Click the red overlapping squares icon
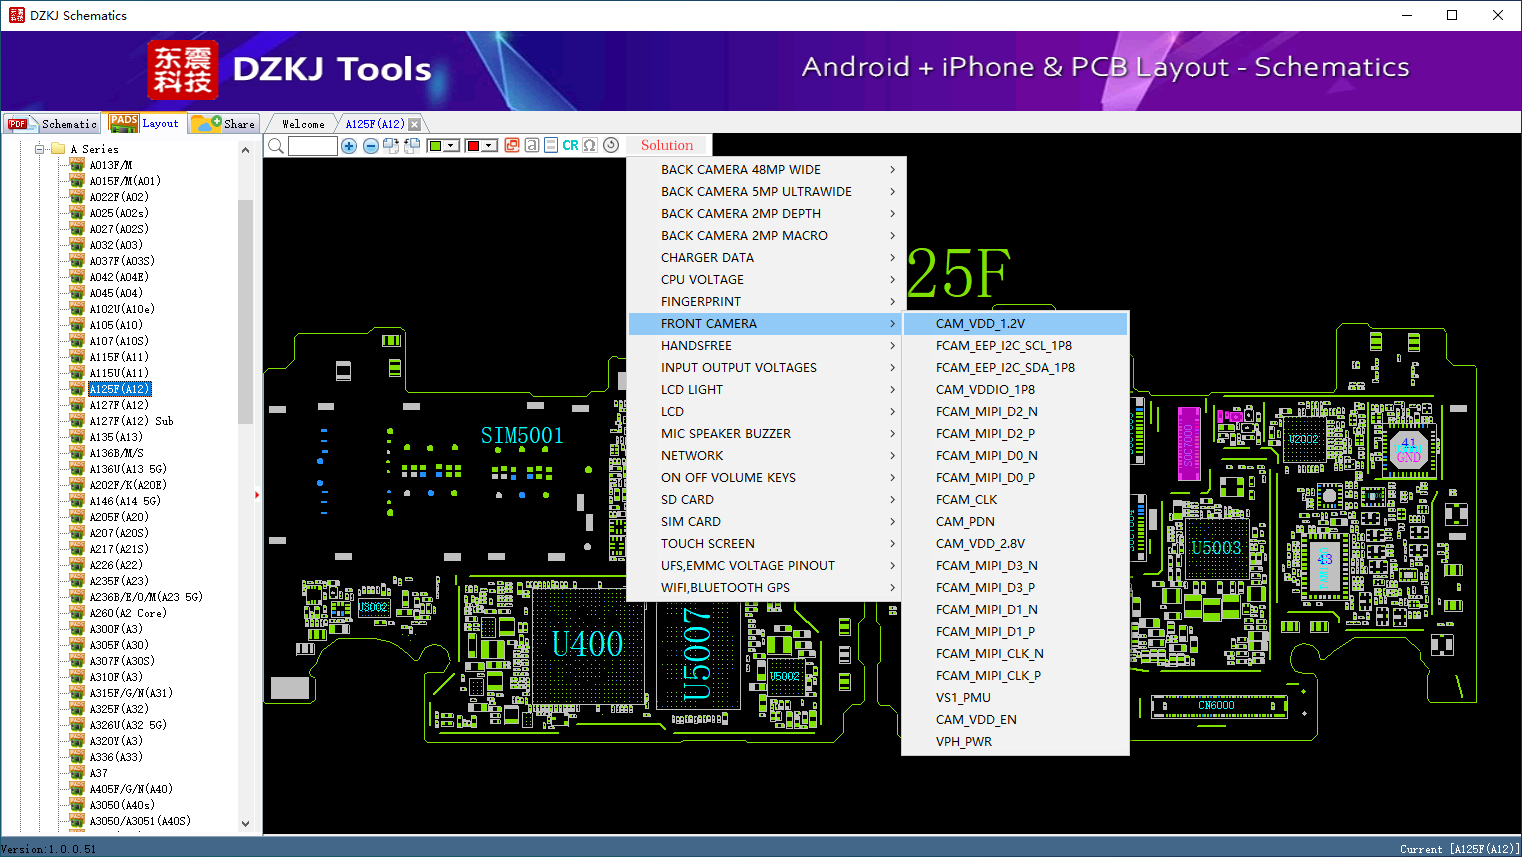Image resolution: width=1522 pixels, height=857 pixels. pyautogui.click(x=512, y=146)
